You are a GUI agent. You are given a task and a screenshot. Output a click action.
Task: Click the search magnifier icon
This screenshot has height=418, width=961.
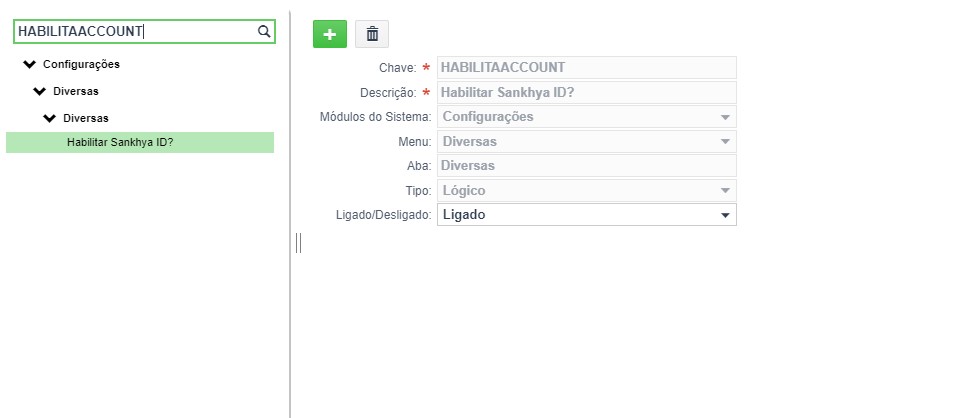click(264, 31)
